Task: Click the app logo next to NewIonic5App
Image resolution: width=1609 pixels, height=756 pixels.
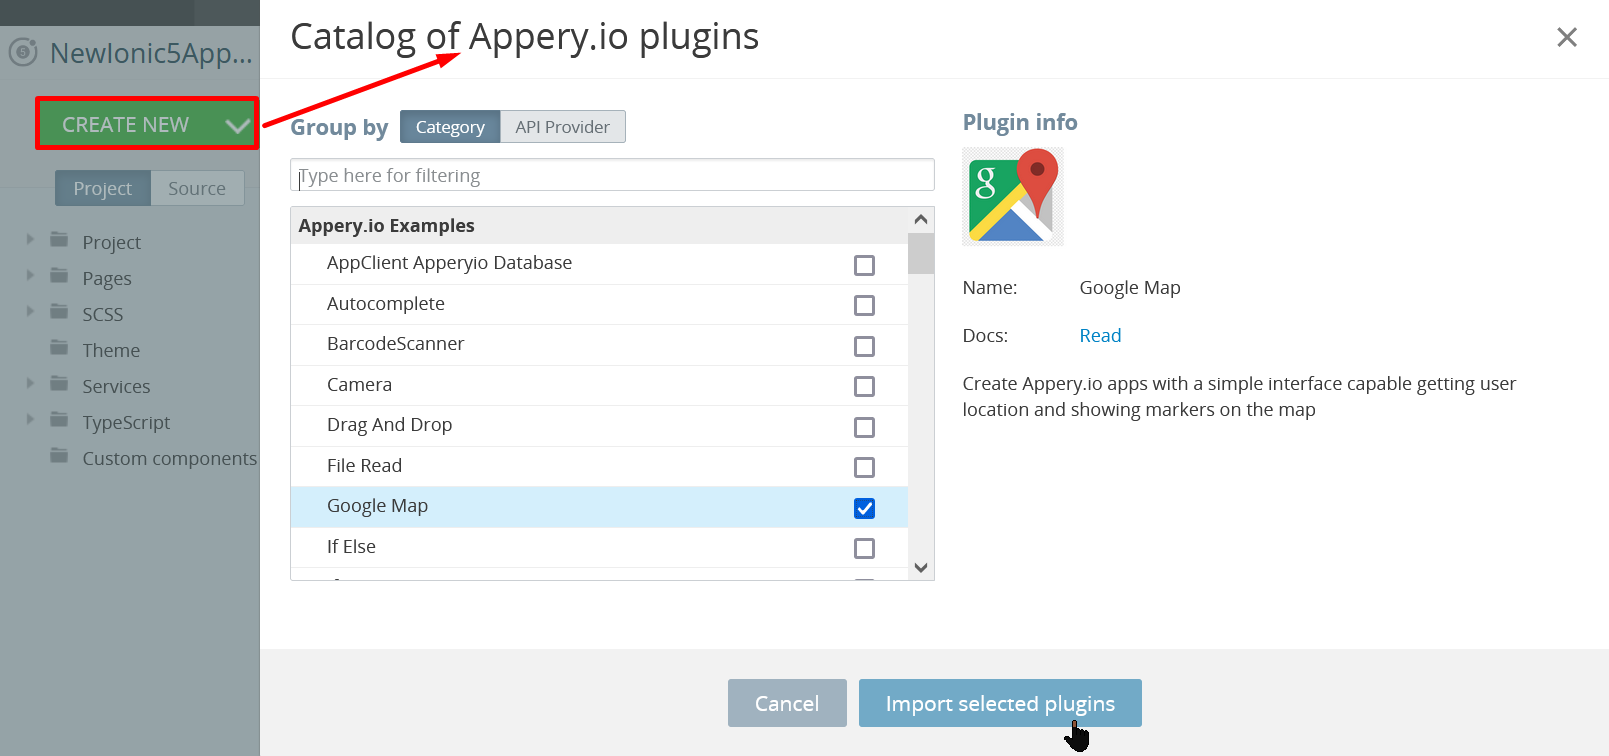Action: [x=23, y=52]
